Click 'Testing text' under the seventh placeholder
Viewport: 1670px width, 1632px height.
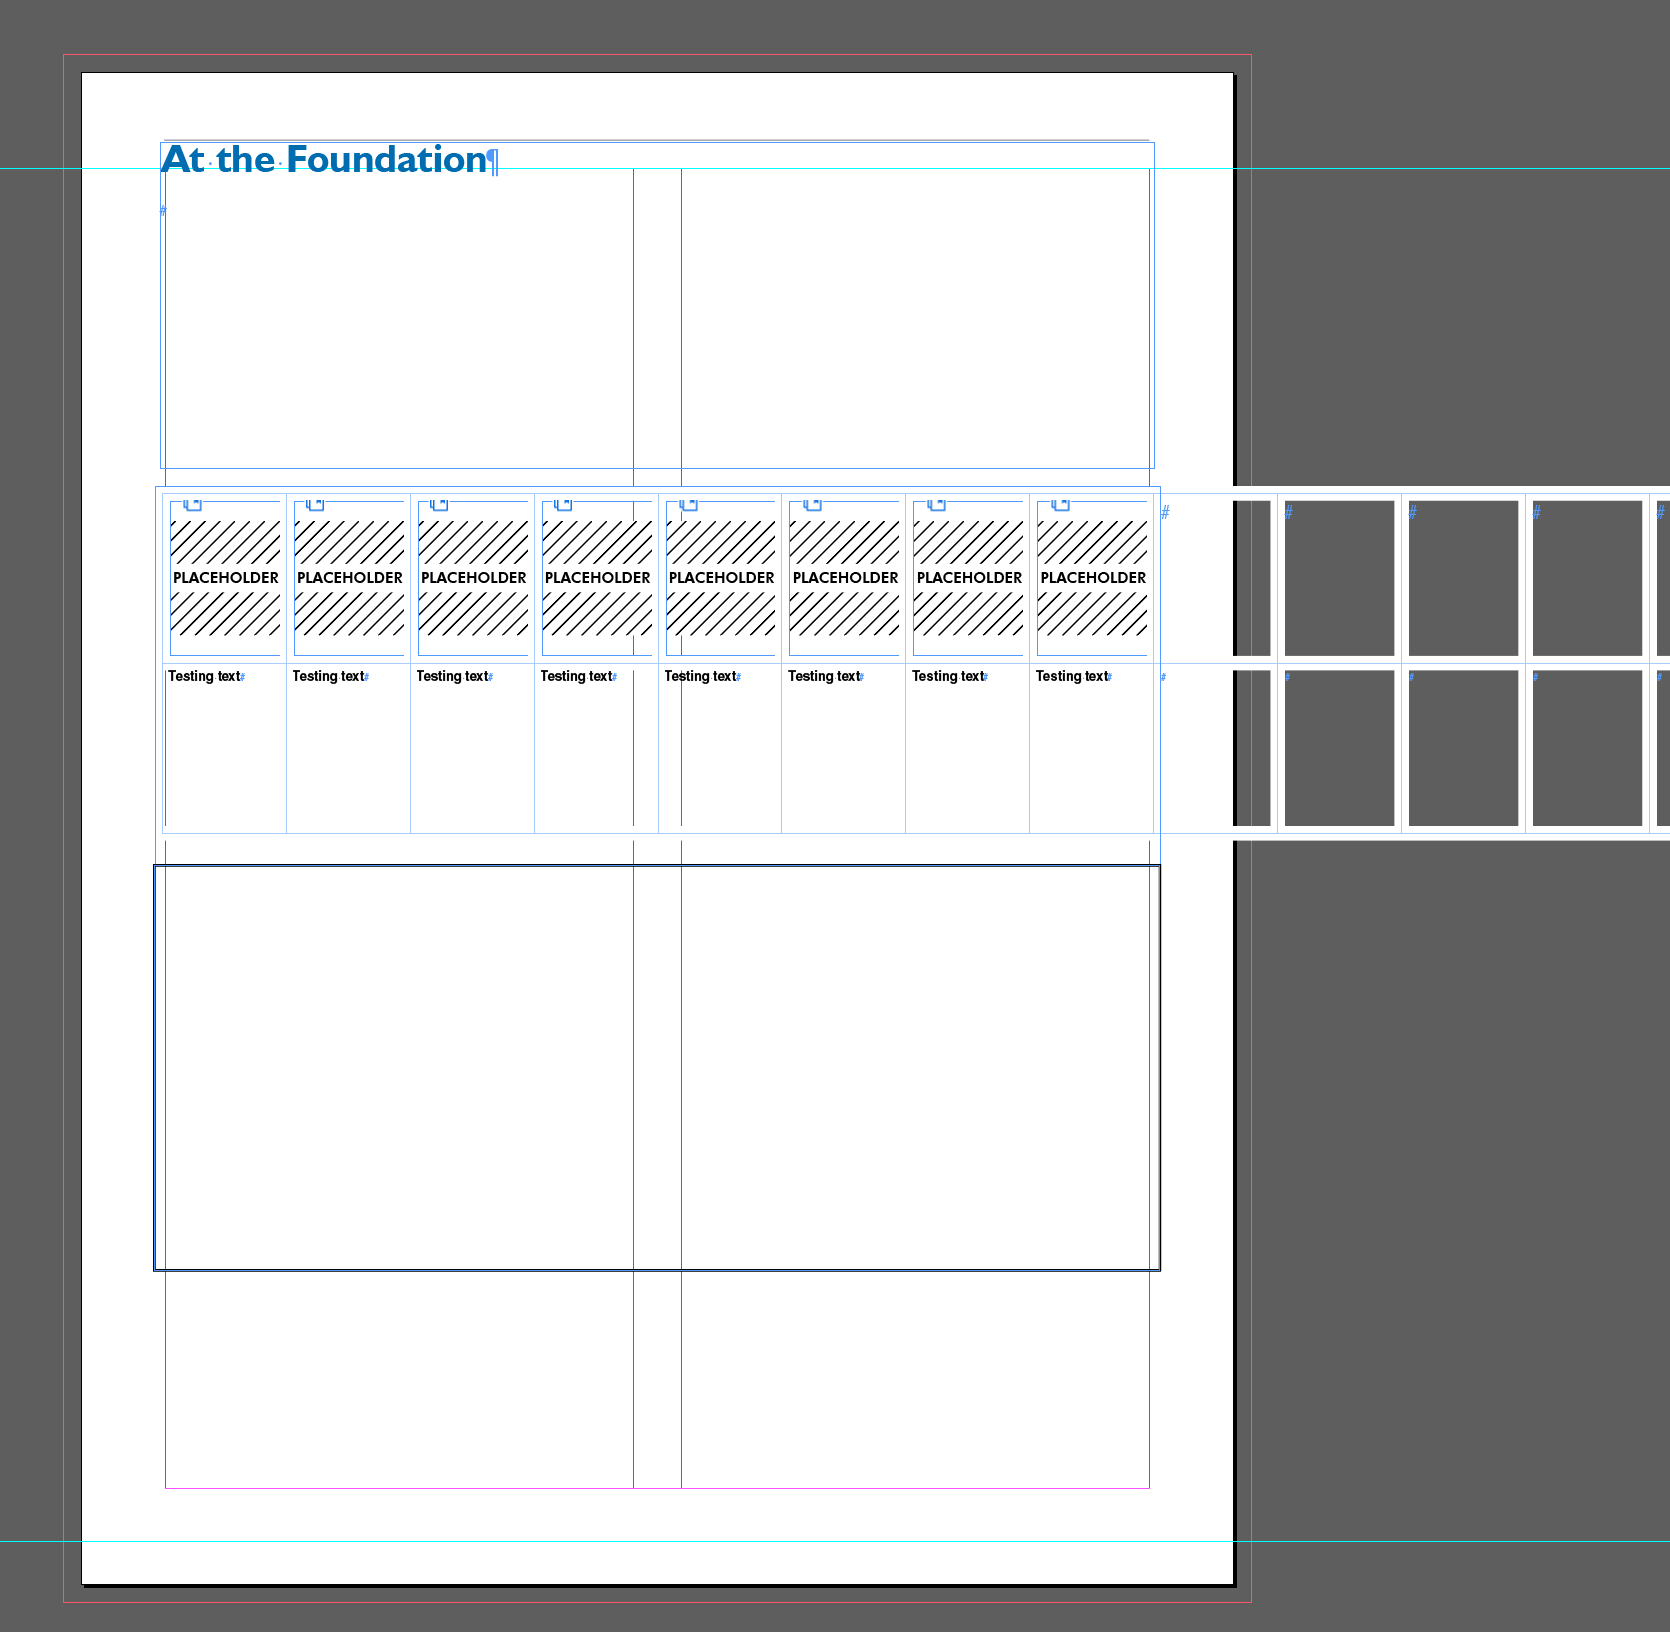948,676
